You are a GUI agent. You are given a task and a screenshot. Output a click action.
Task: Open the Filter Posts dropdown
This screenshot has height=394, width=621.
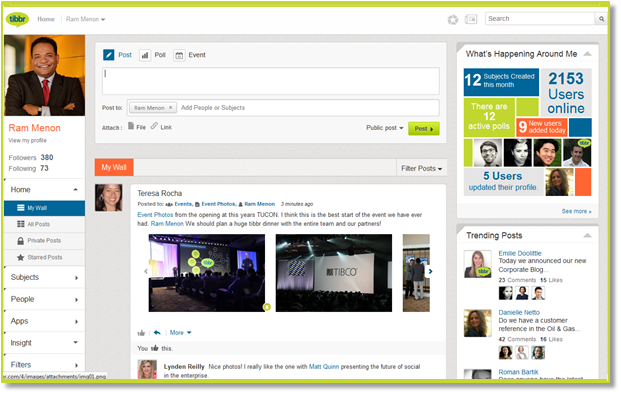coord(421,169)
